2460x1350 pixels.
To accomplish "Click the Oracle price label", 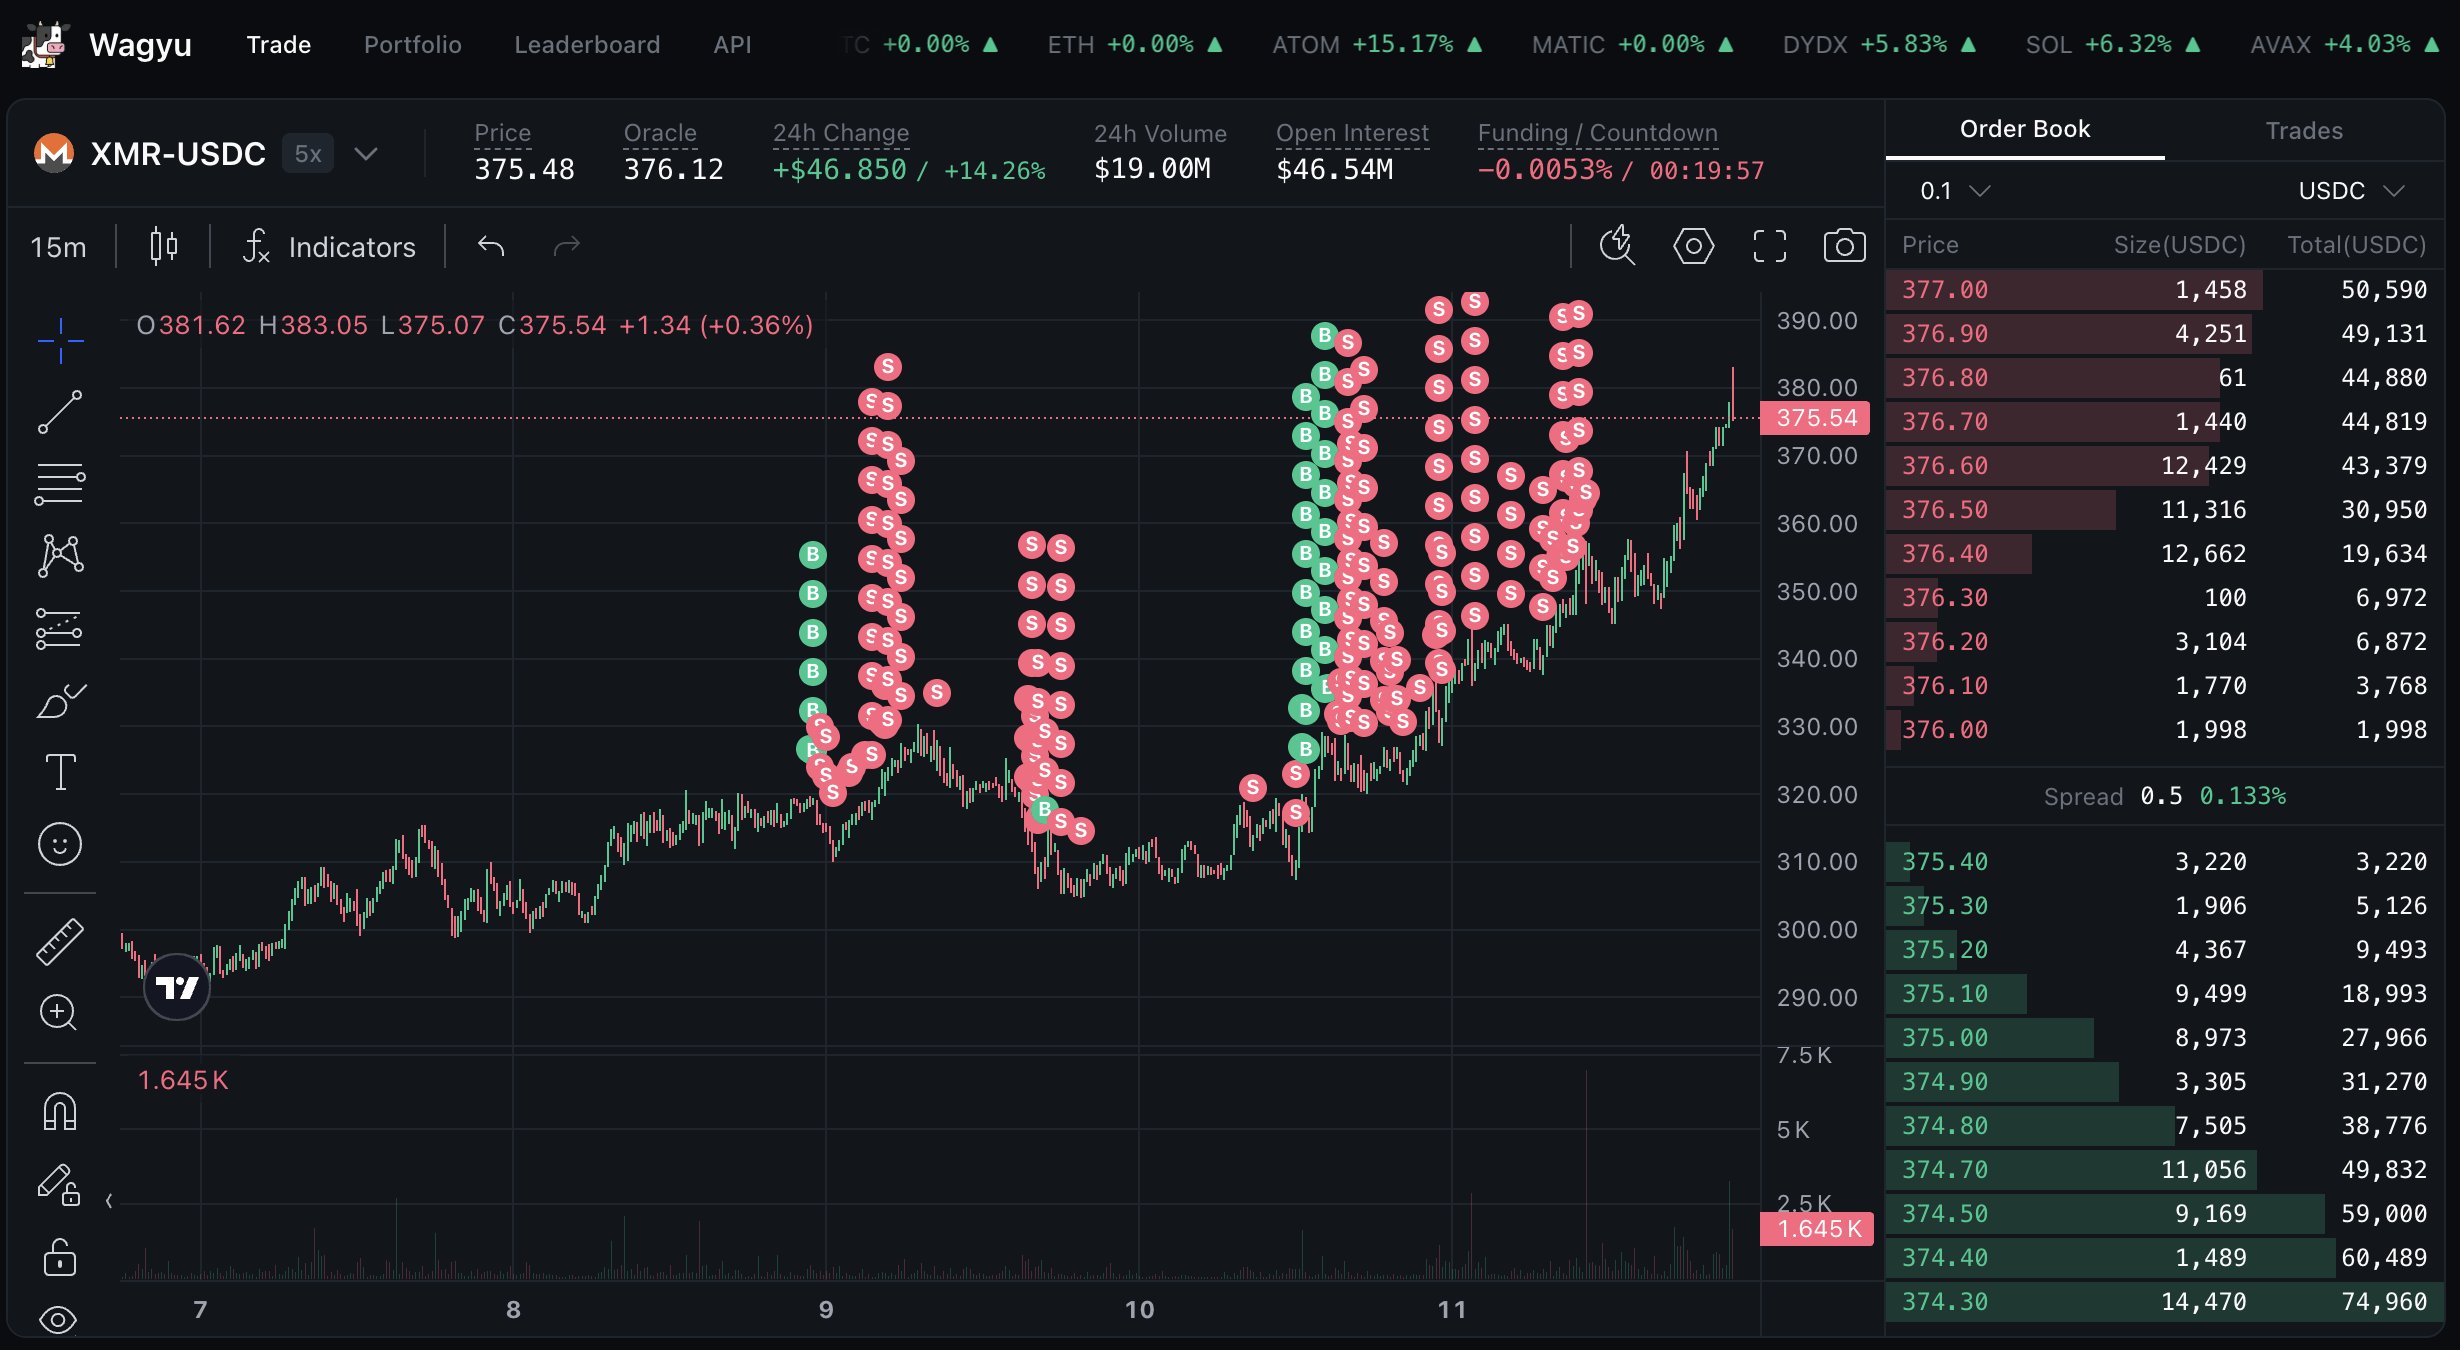I will [x=660, y=133].
